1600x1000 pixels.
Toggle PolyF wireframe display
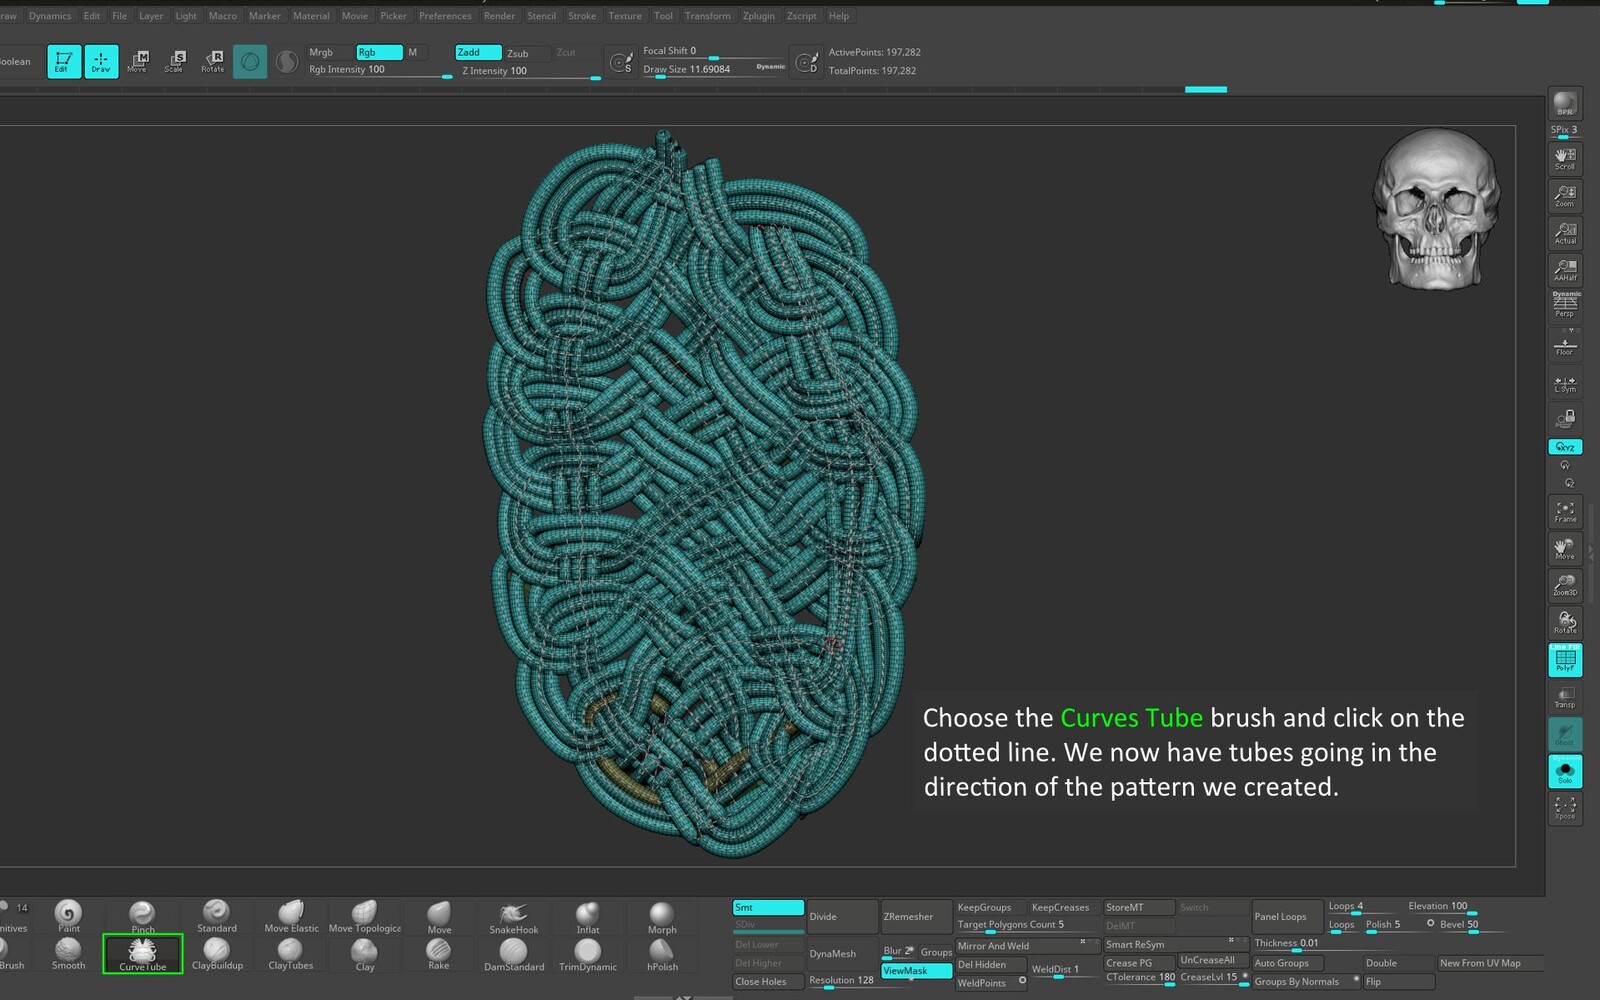(x=1564, y=659)
